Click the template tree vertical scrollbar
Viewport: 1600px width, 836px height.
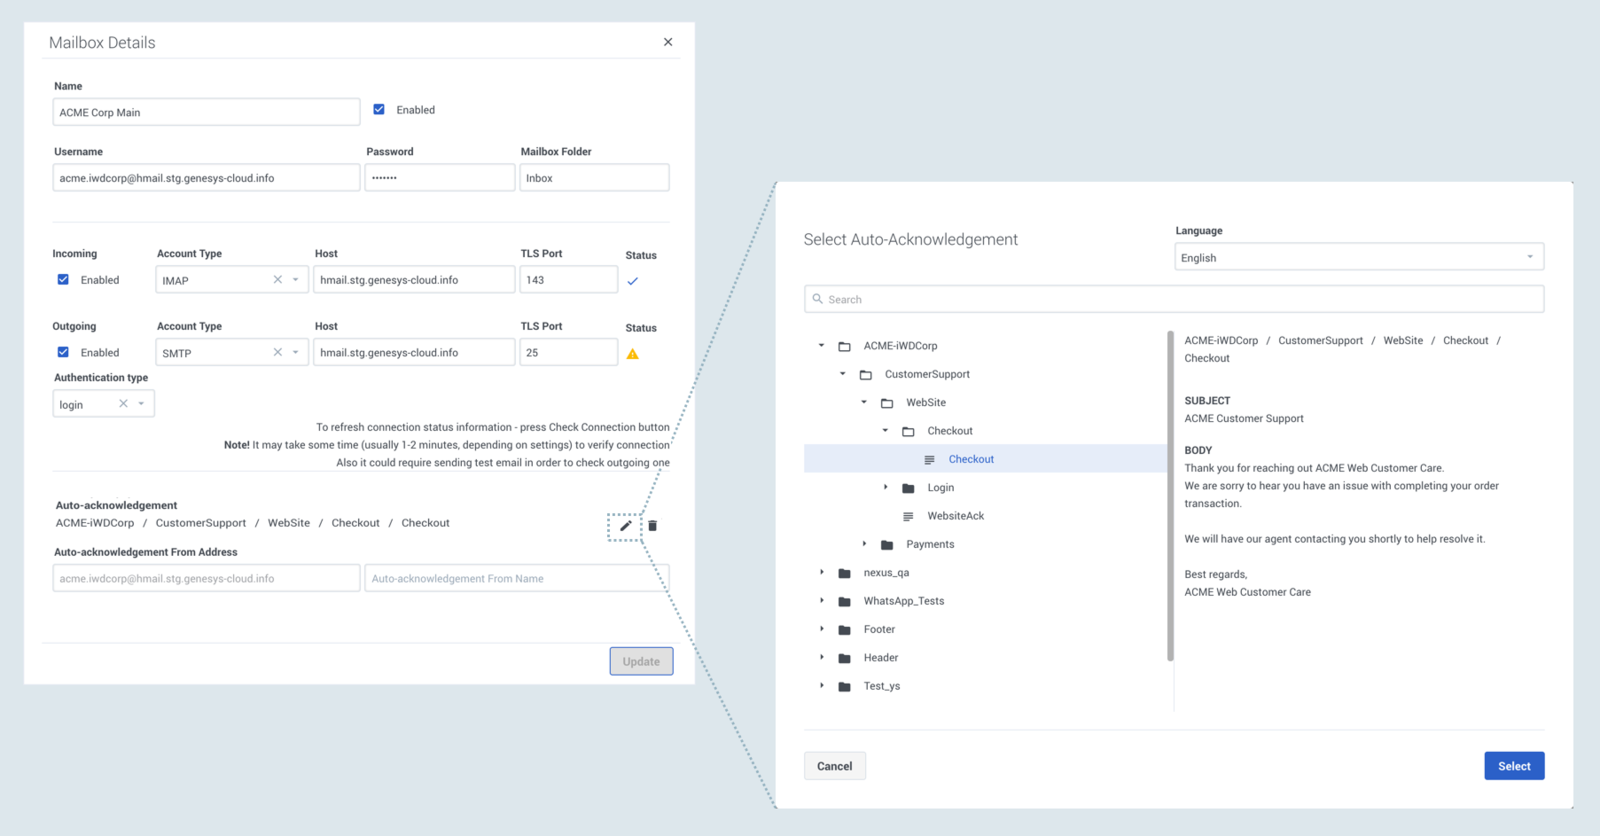pos(1170,496)
